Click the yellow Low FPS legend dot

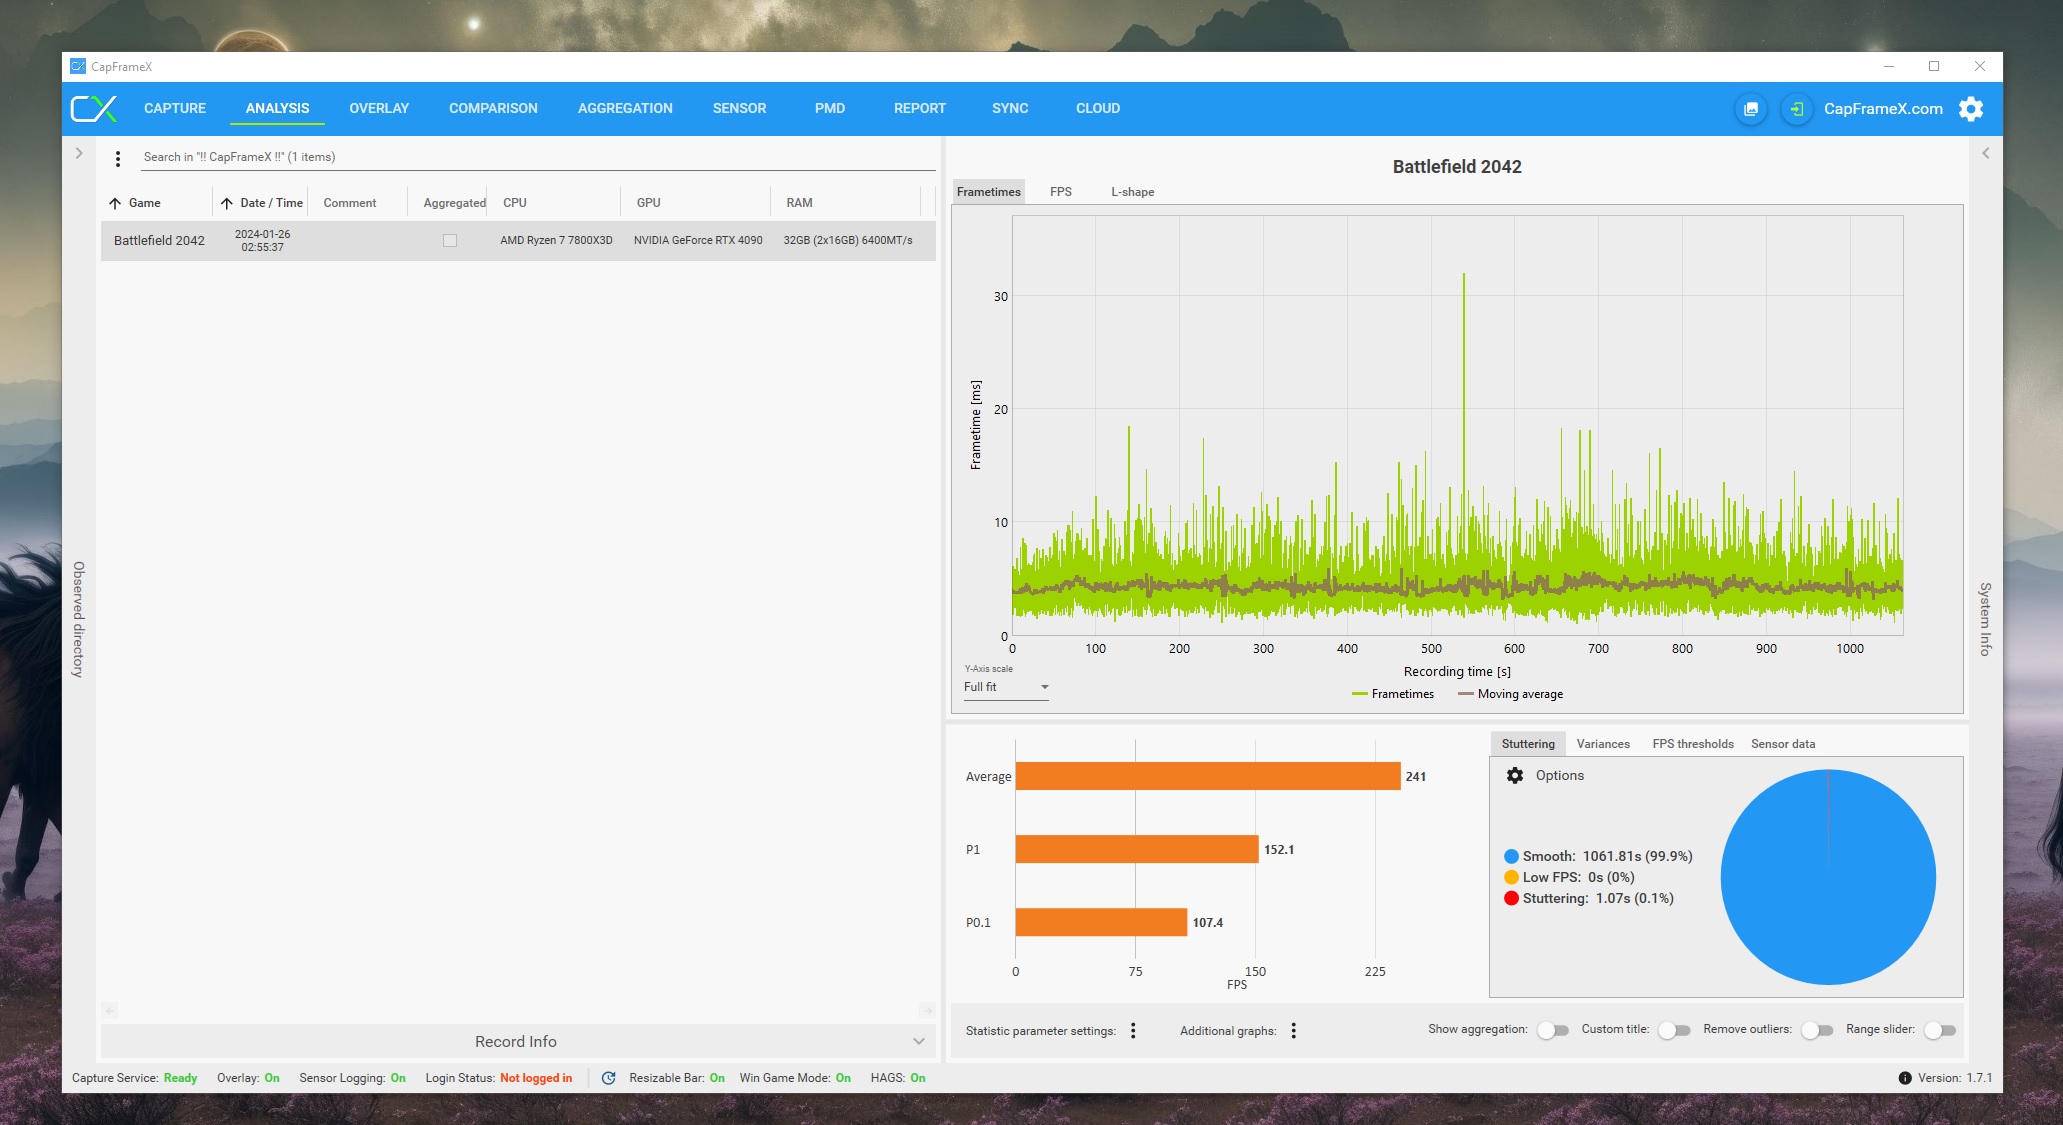(x=1511, y=877)
